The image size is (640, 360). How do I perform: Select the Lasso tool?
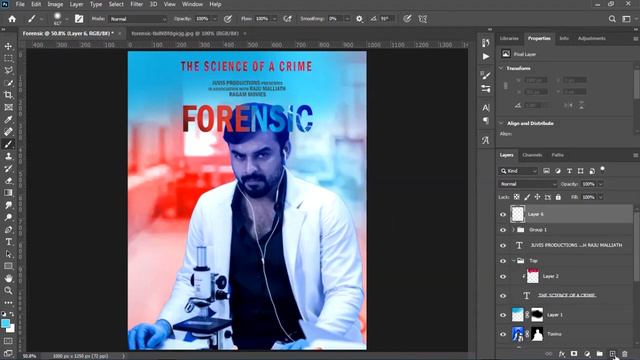[x=8, y=71]
